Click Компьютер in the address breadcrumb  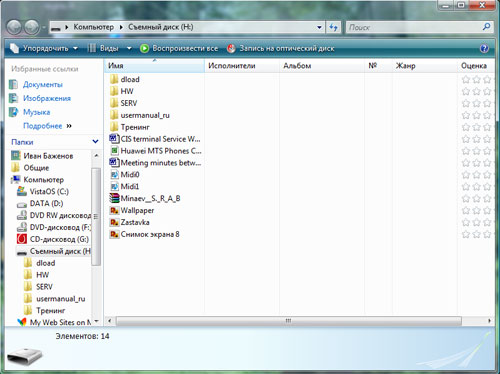pyautogui.click(x=94, y=27)
